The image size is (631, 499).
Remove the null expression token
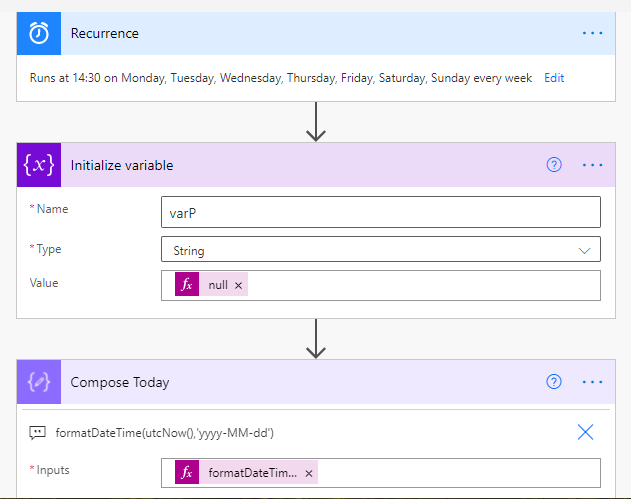click(x=238, y=285)
